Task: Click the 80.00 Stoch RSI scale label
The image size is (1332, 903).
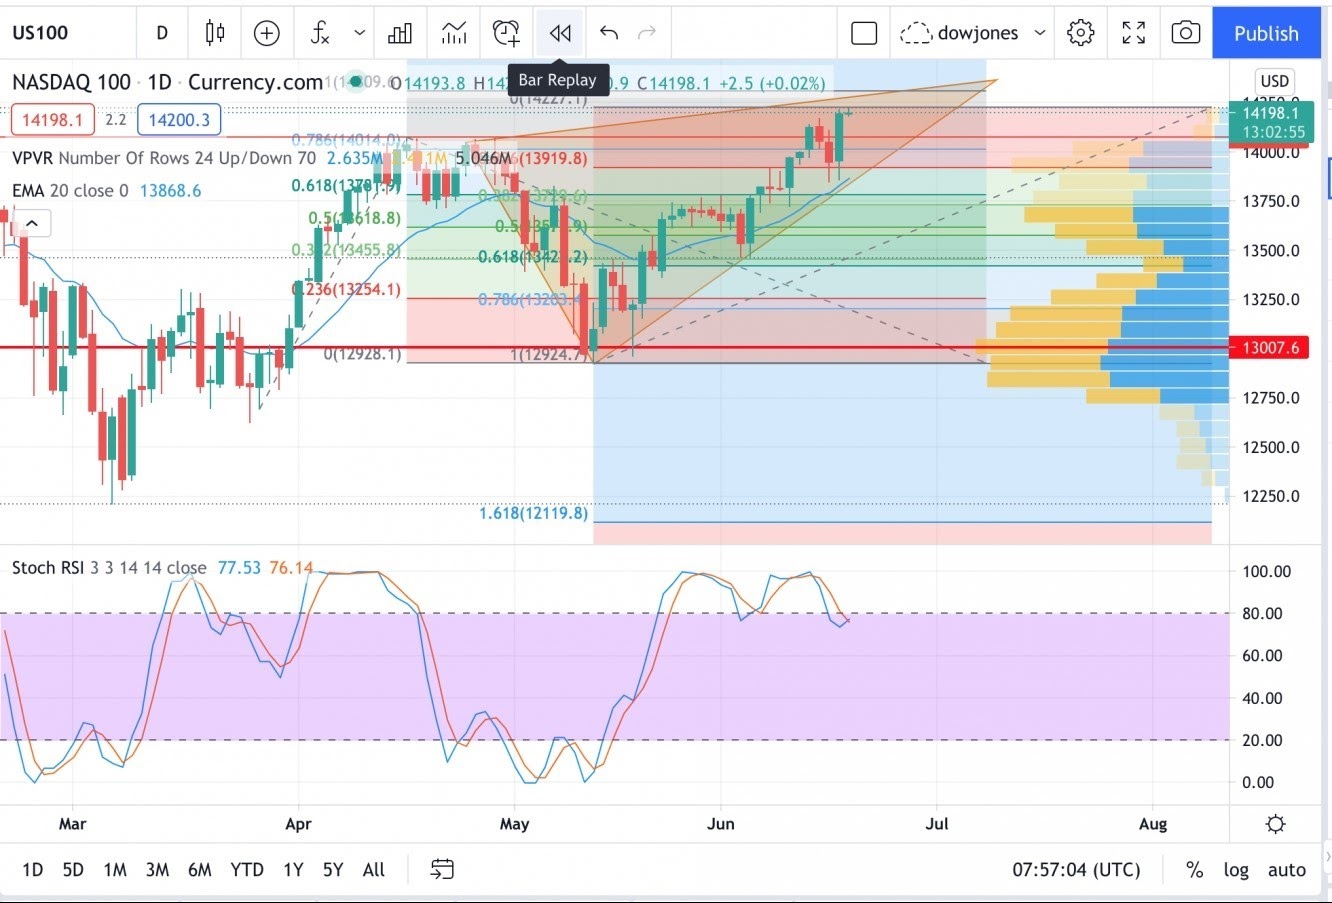Action: pos(1262,613)
